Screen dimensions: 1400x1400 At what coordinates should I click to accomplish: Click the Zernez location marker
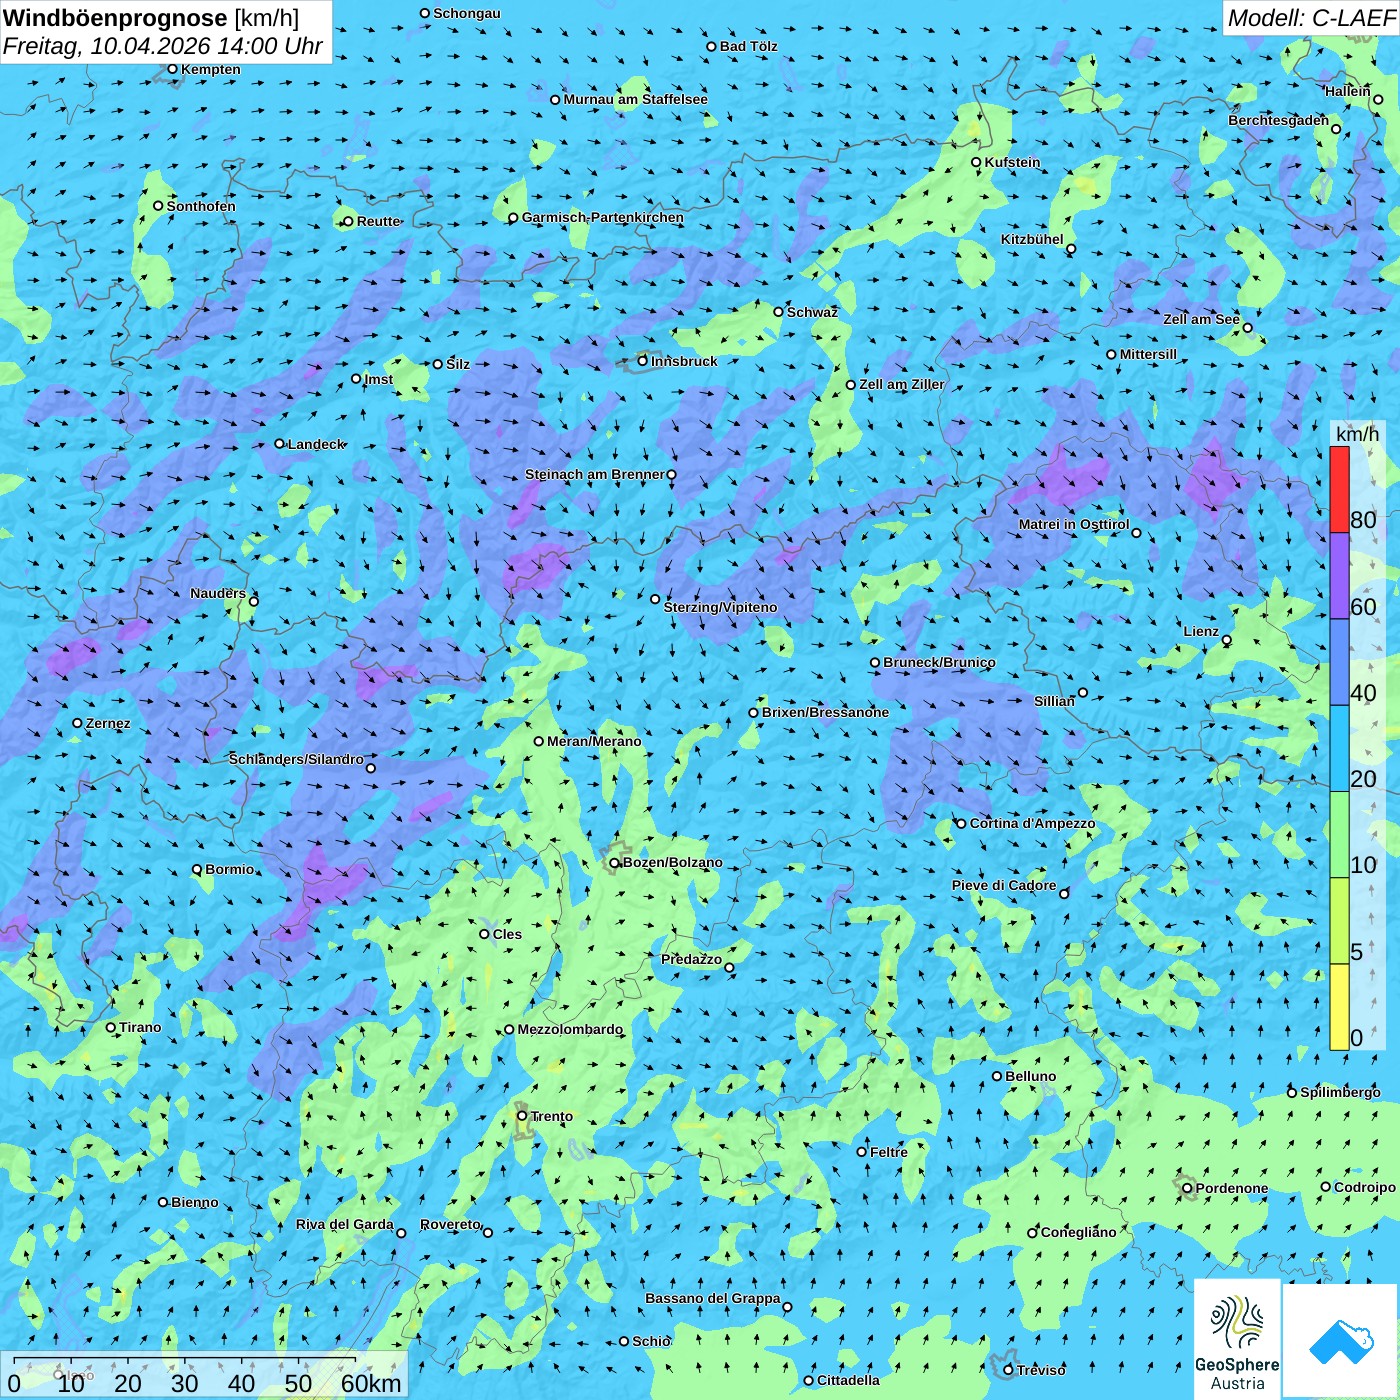point(77,723)
